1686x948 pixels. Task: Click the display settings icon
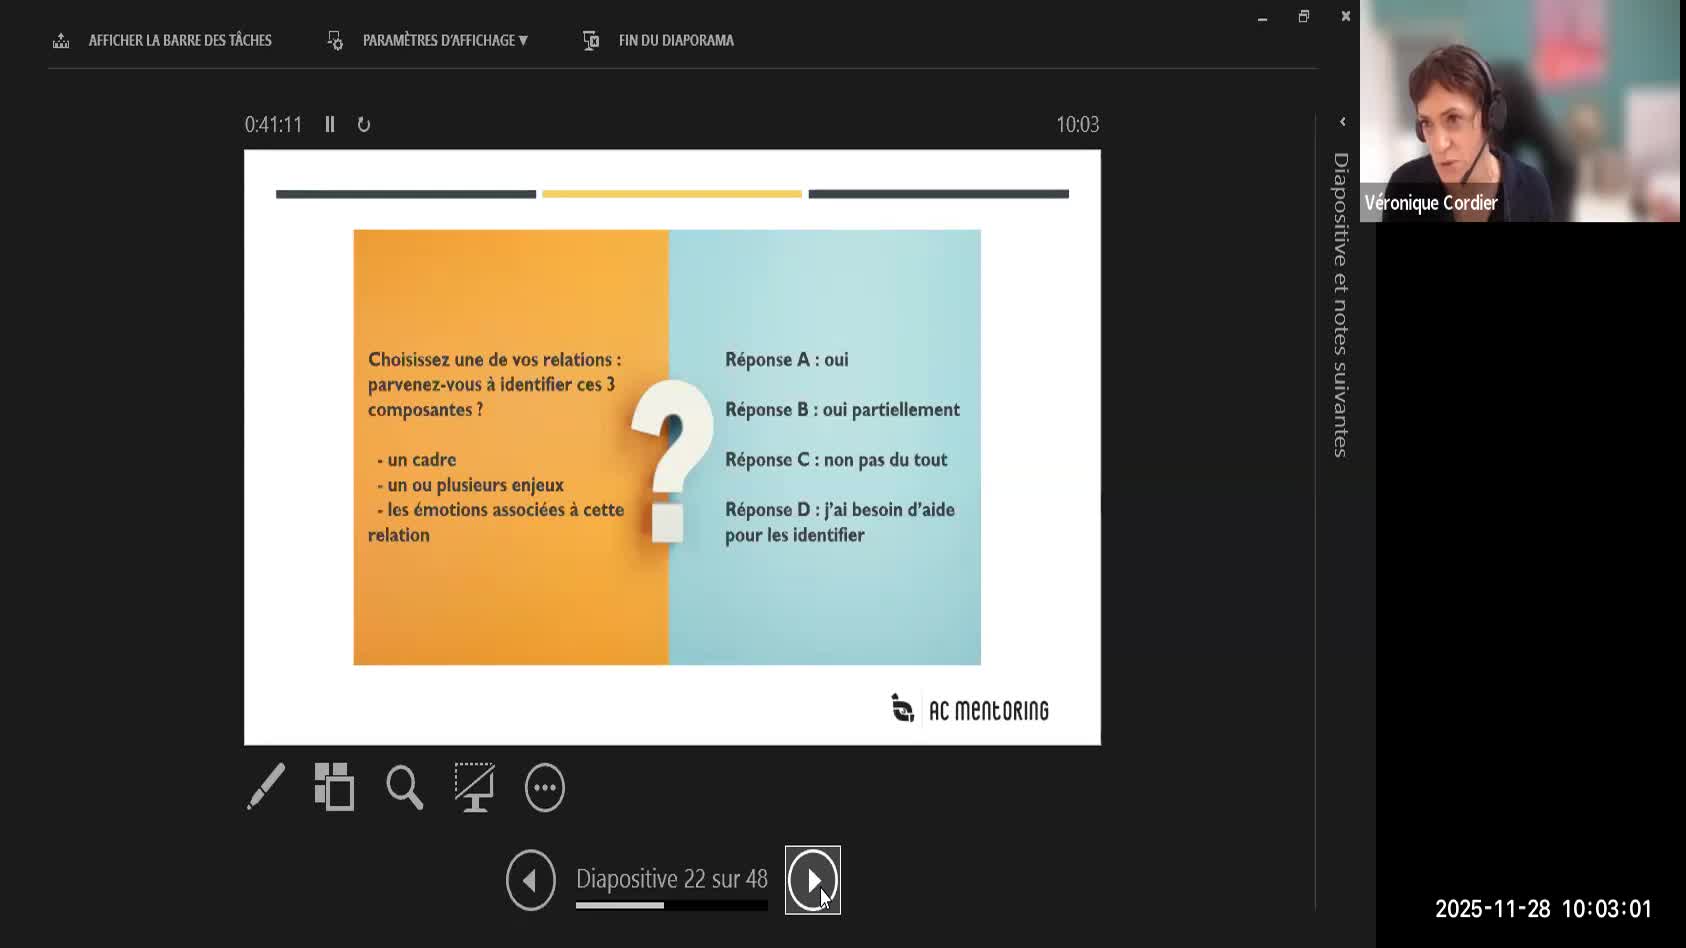click(335, 40)
